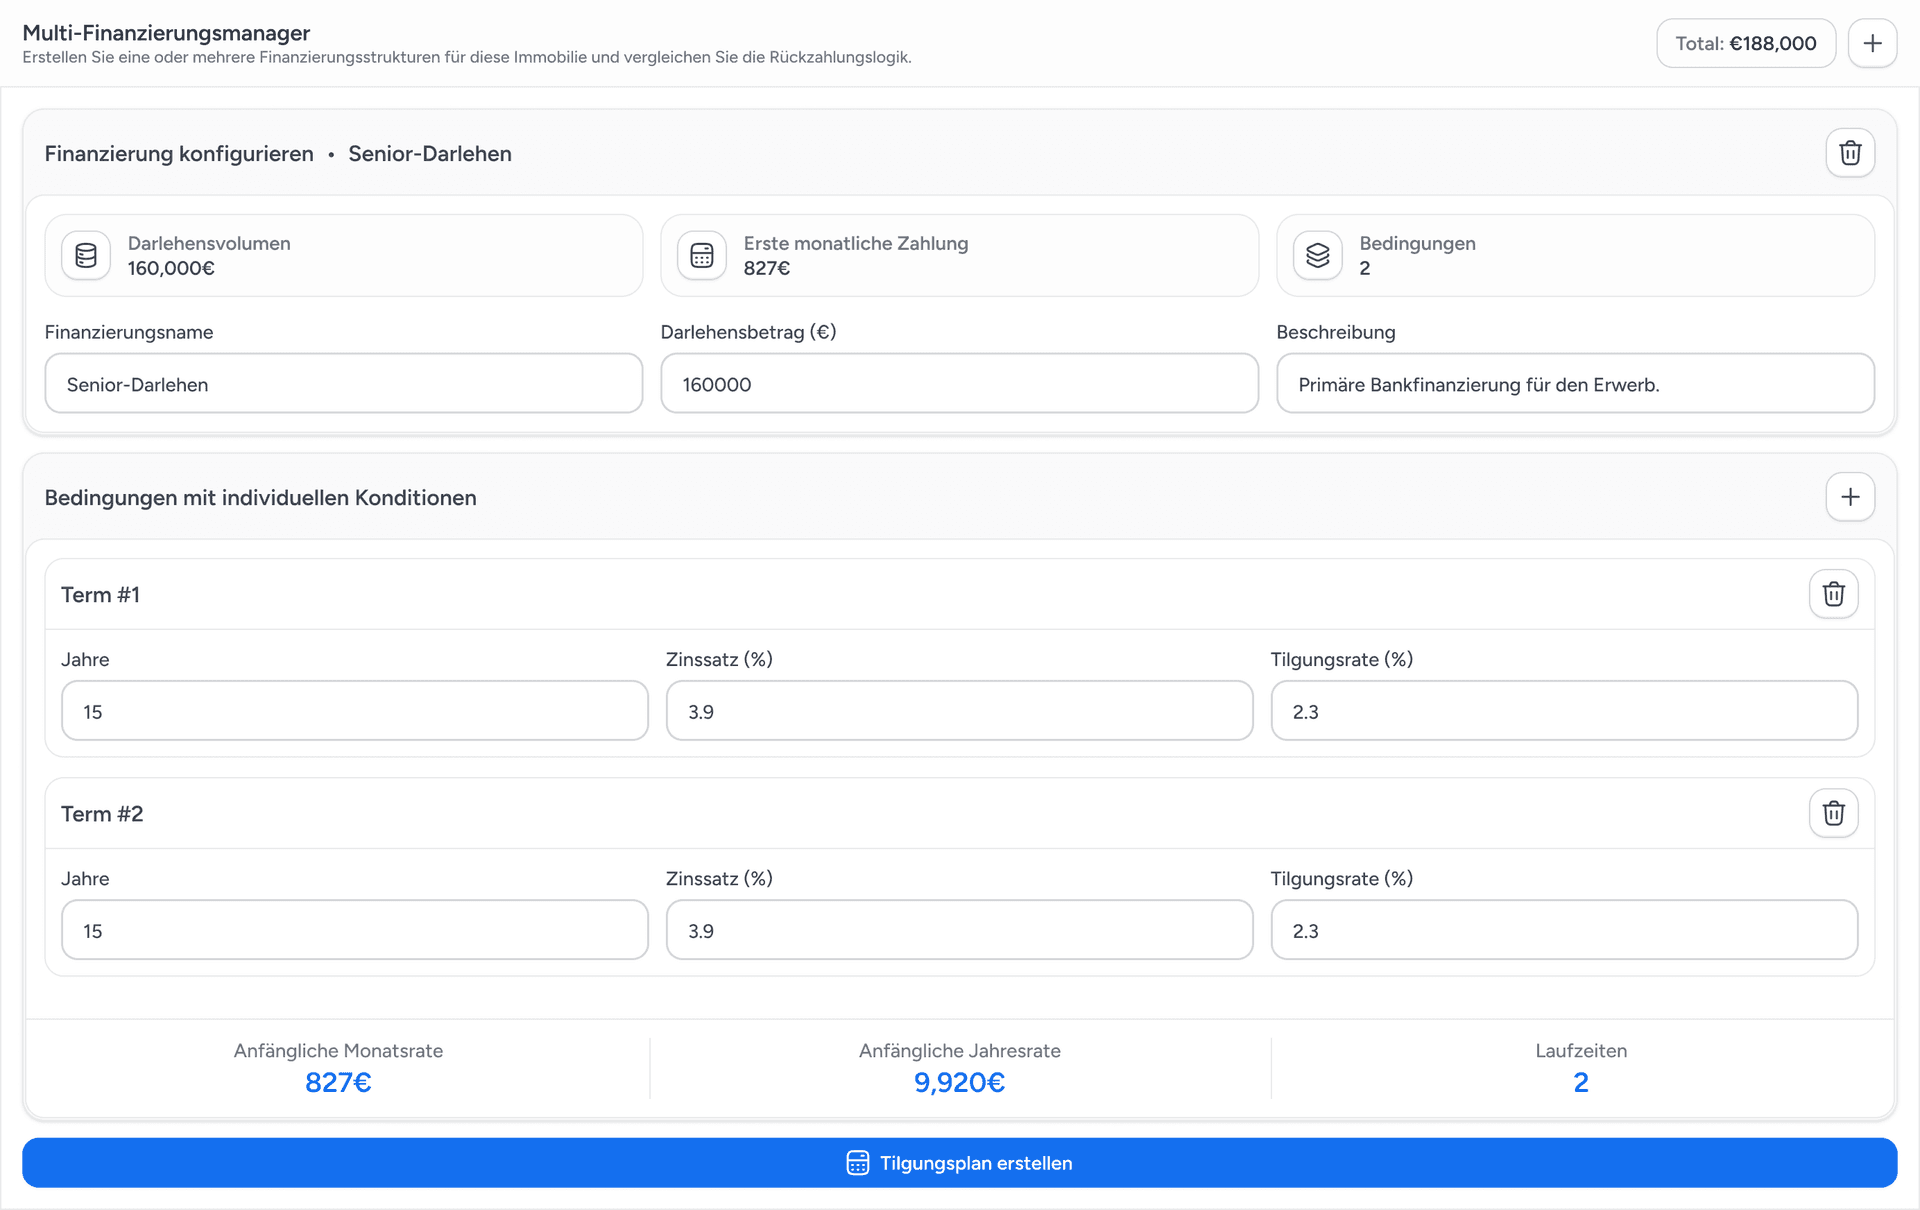Click Term #2 Jahre input
Screen dimensions: 1920x1210
click(354, 930)
